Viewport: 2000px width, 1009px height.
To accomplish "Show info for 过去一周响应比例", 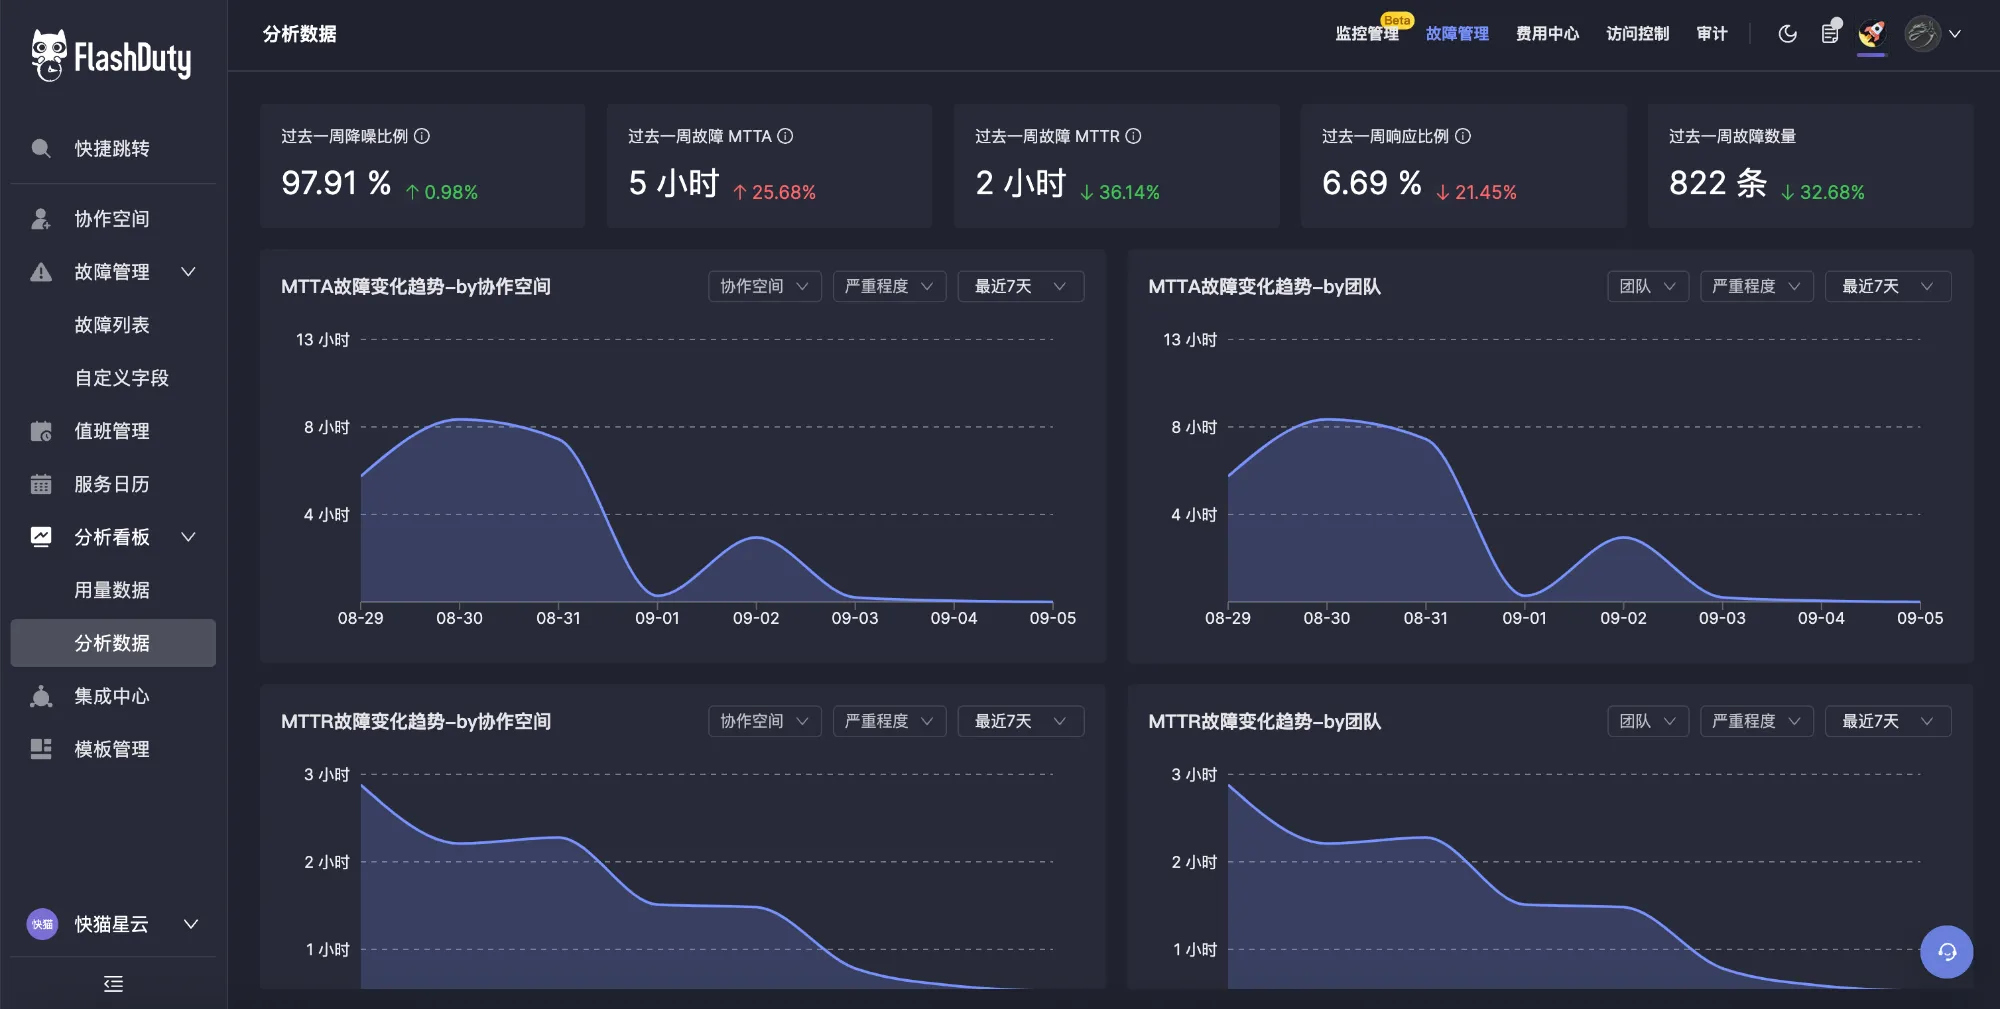I will pyautogui.click(x=1463, y=136).
